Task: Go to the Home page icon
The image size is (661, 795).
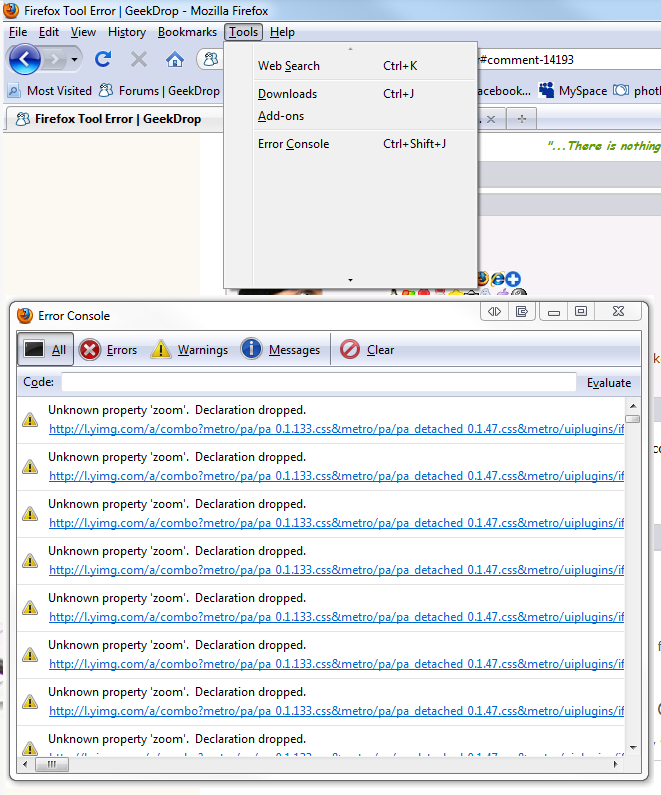Action: tap(174, 59)
